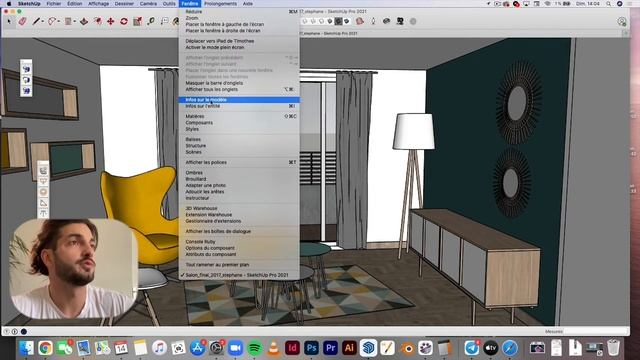This screenshot has height=360, width=640.
Task: Click the Mesures input field
Action: click(596, 331)
